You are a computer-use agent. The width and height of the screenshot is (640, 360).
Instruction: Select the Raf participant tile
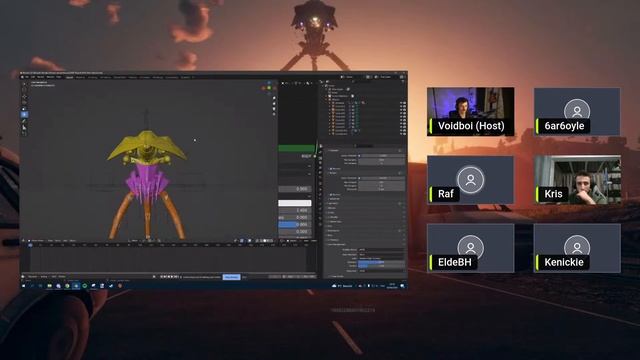(471, 180)
